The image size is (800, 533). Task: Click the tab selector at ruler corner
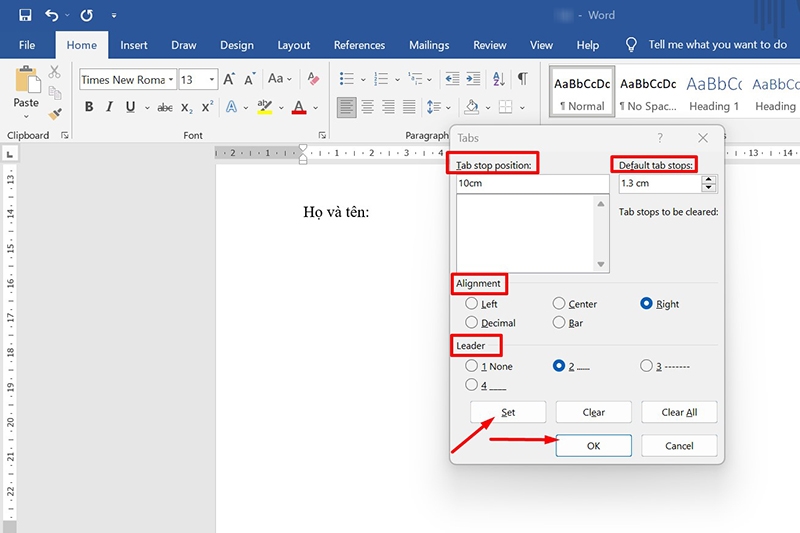[x=10, y=154]
